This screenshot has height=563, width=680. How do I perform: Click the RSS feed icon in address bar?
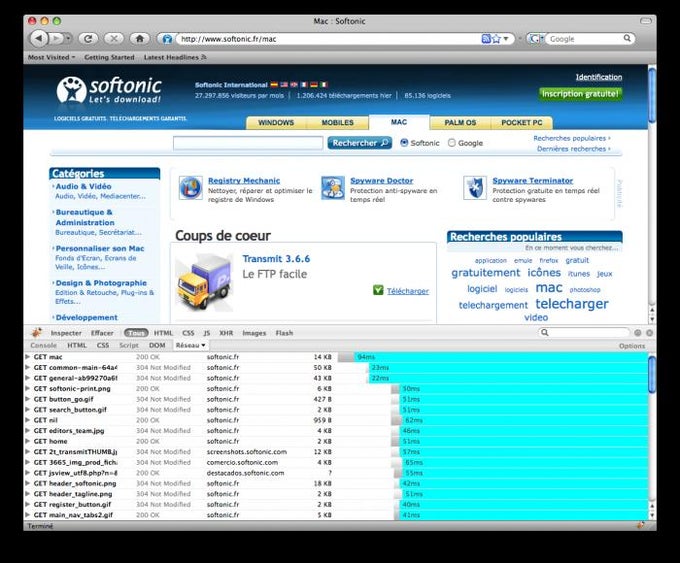tap(486, 39)
